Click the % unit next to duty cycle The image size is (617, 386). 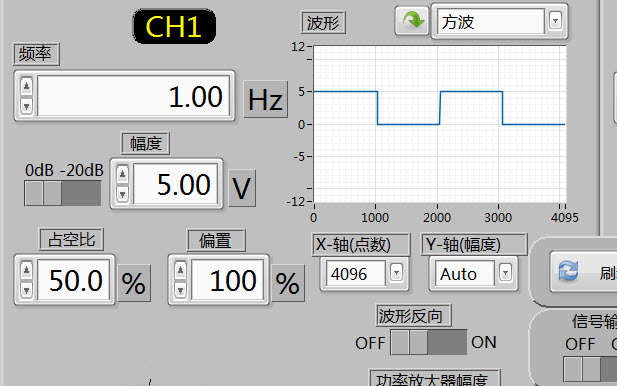click(134, 283)
